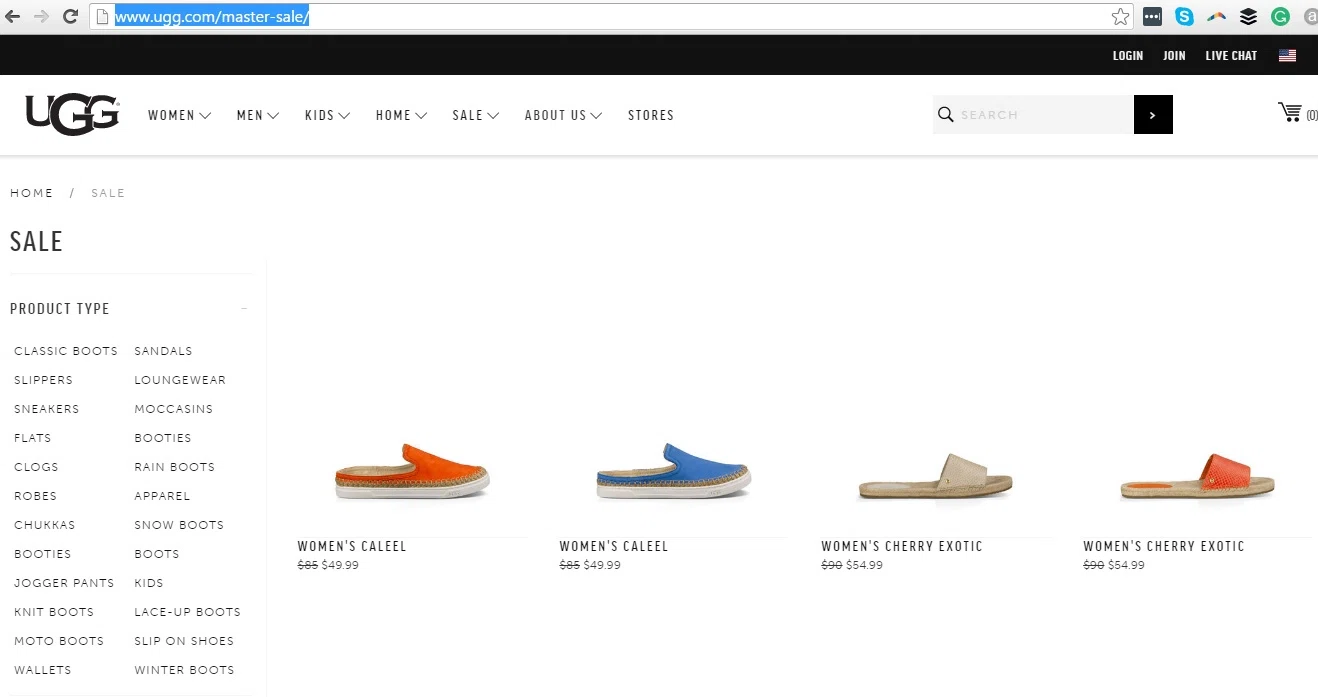Filter by Robes
This screenshot has width=1318, height=697.
pyautogui.click(x=35, y=496)
